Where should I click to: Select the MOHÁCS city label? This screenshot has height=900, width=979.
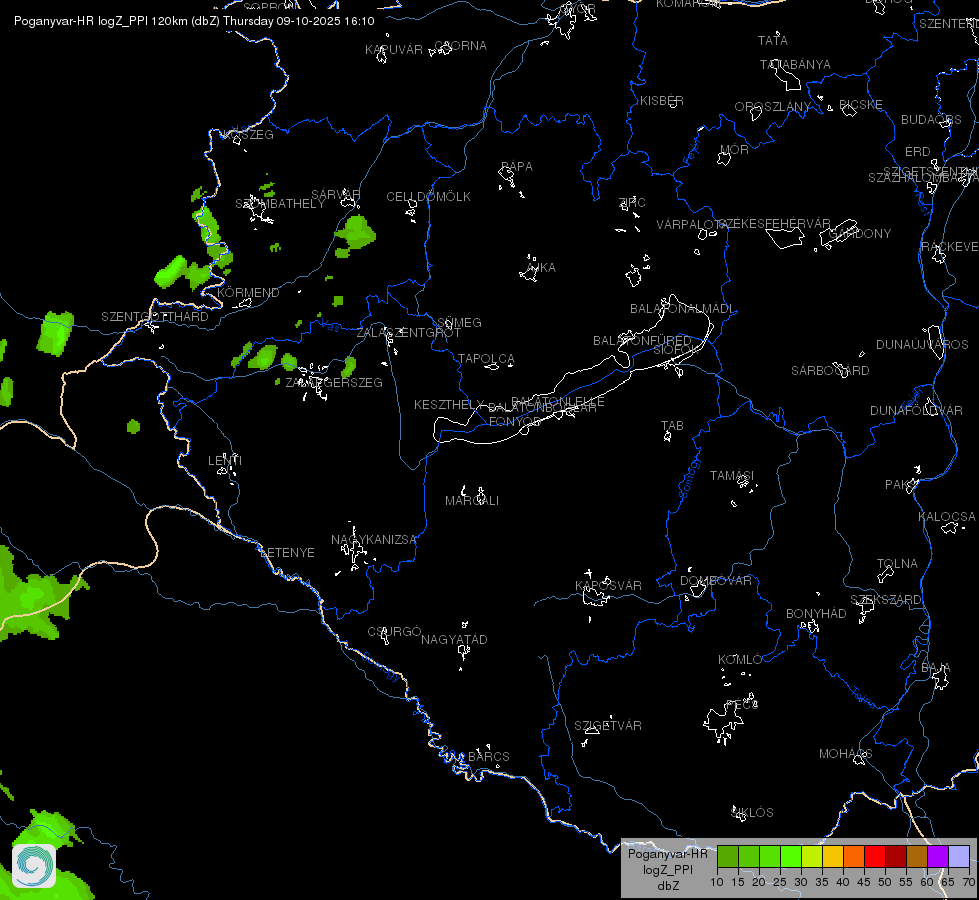point(845,754)
